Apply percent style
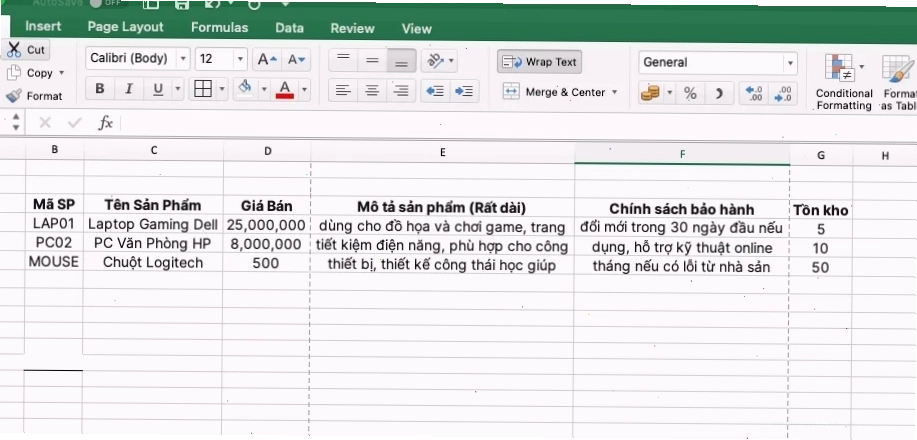Image resolution: width=917 pixels, height=440 pixels. coord(690,93)
